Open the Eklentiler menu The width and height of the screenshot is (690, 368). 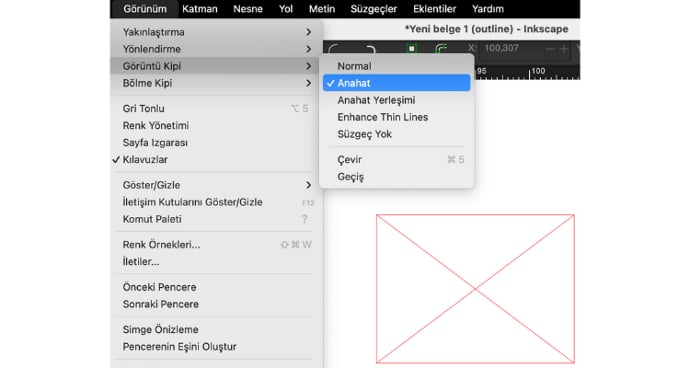434,9
